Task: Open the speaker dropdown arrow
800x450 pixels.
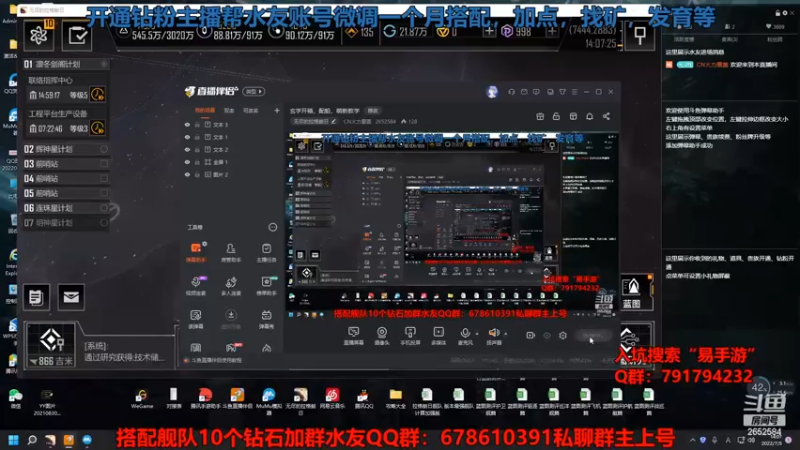Action: coord(506,334)
